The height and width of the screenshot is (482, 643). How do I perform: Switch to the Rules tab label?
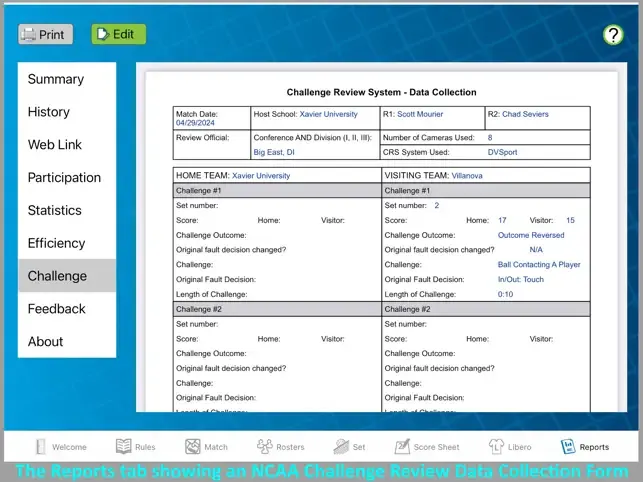[x=145, y=447]
